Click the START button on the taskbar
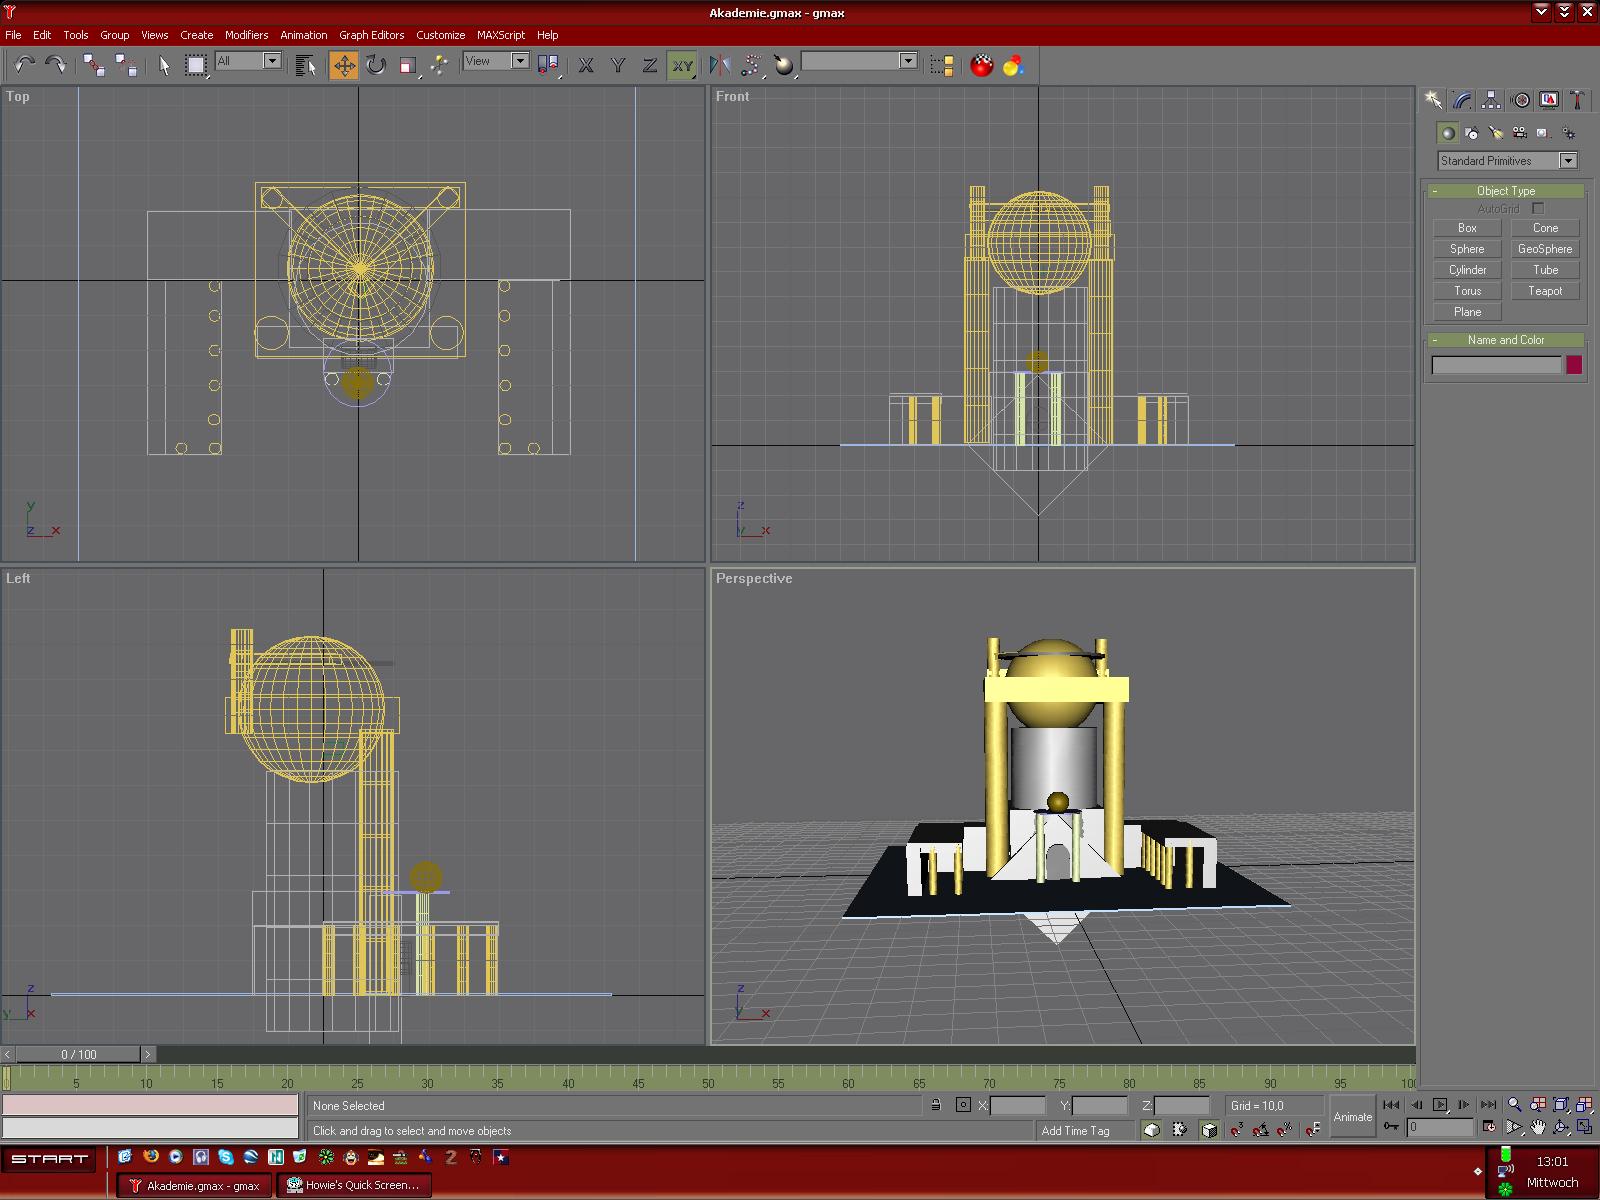 pyautogui.click(x=51, y=1159)
